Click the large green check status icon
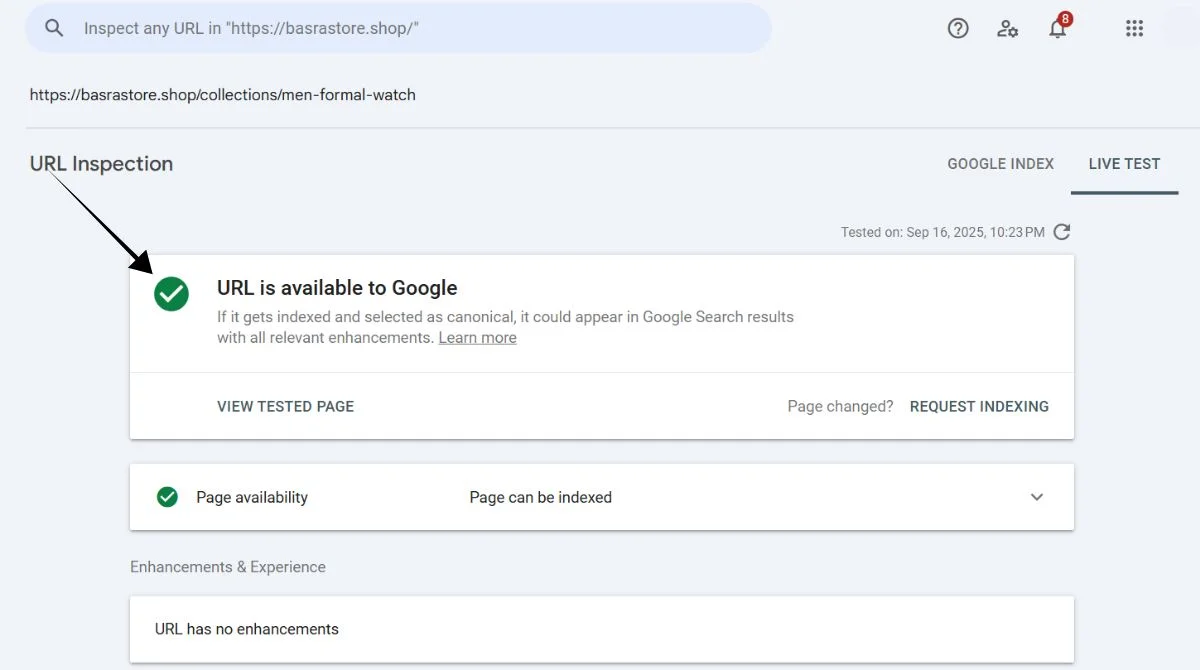Screen dimensions: 1200x670 (171, 294)
